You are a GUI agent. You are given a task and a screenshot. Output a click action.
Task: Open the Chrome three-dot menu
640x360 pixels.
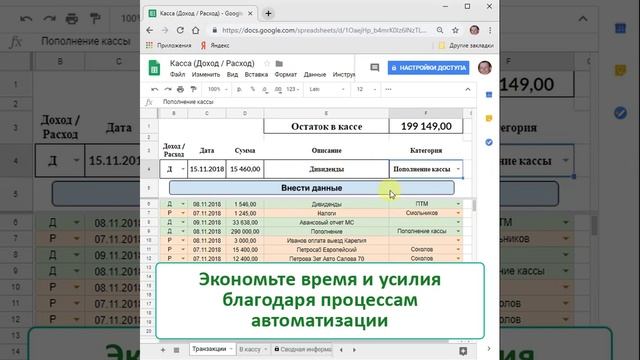tap(490, 30)
